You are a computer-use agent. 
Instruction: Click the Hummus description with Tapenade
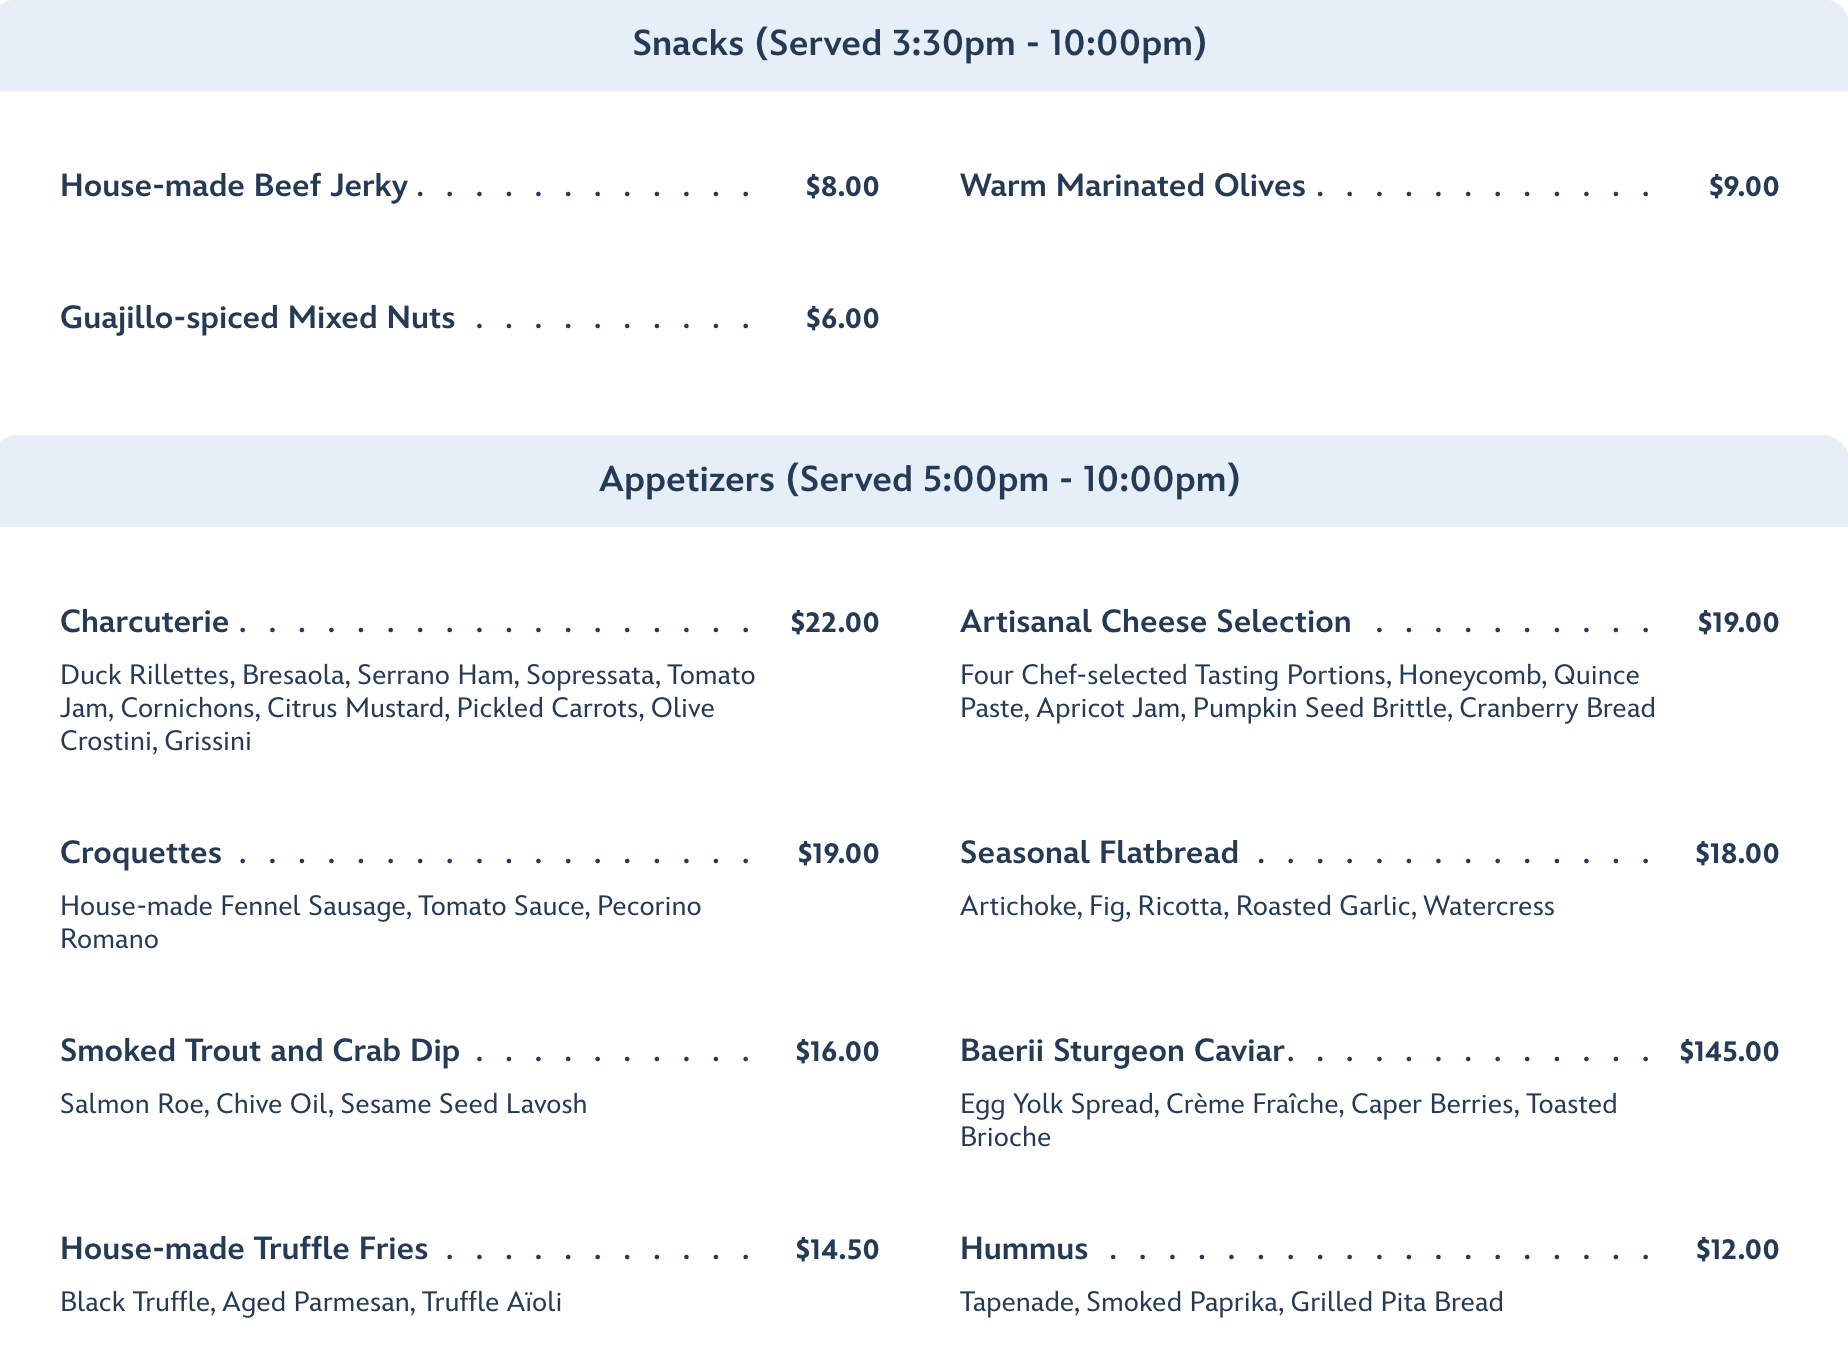tap(1231, 1302)
